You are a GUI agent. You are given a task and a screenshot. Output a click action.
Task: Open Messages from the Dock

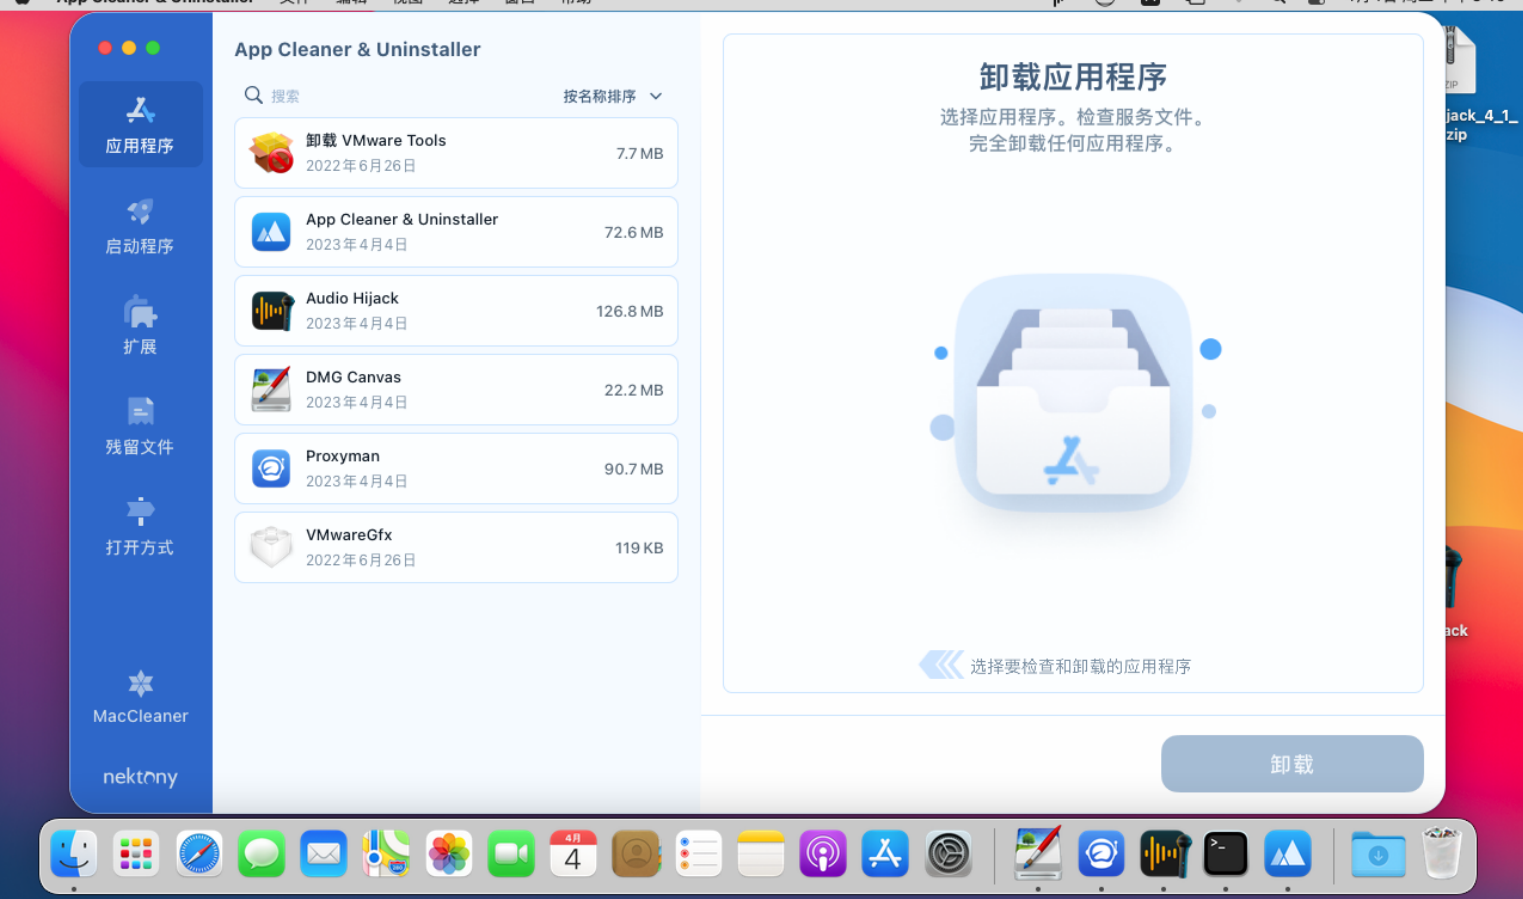click(x=261, y=854)
